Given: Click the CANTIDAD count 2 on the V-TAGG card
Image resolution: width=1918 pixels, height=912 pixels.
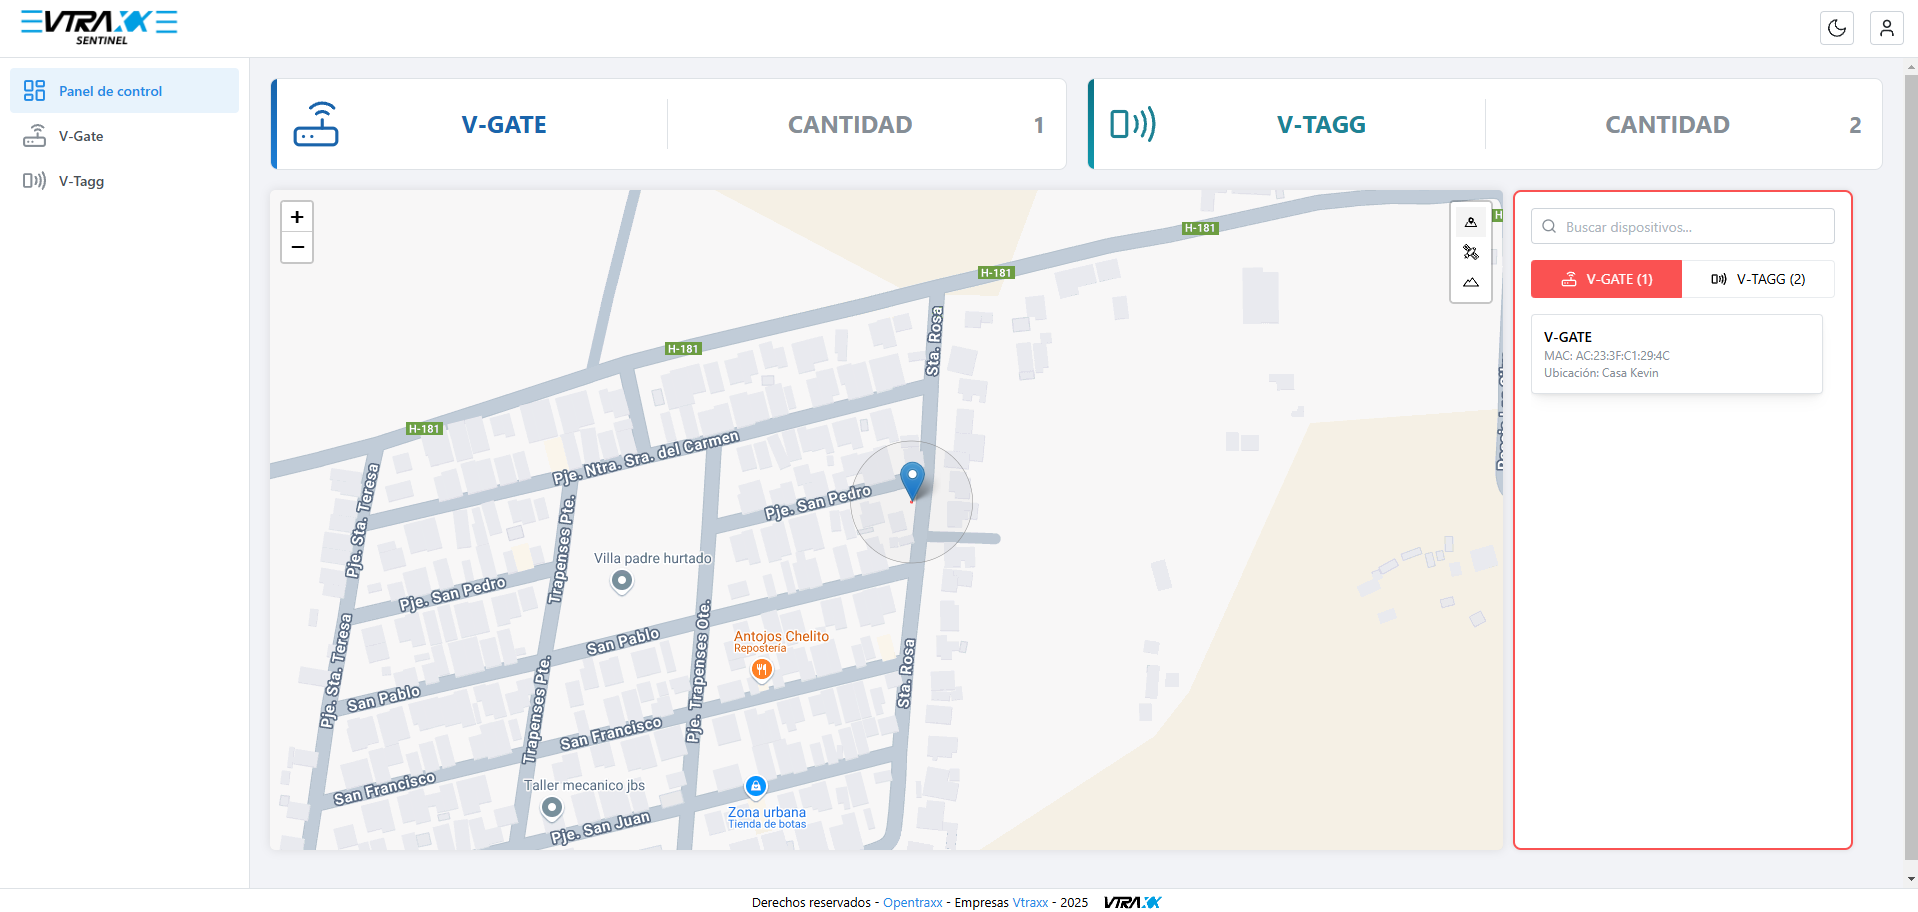Looking at the screenshot, I should click(1855, 125).
